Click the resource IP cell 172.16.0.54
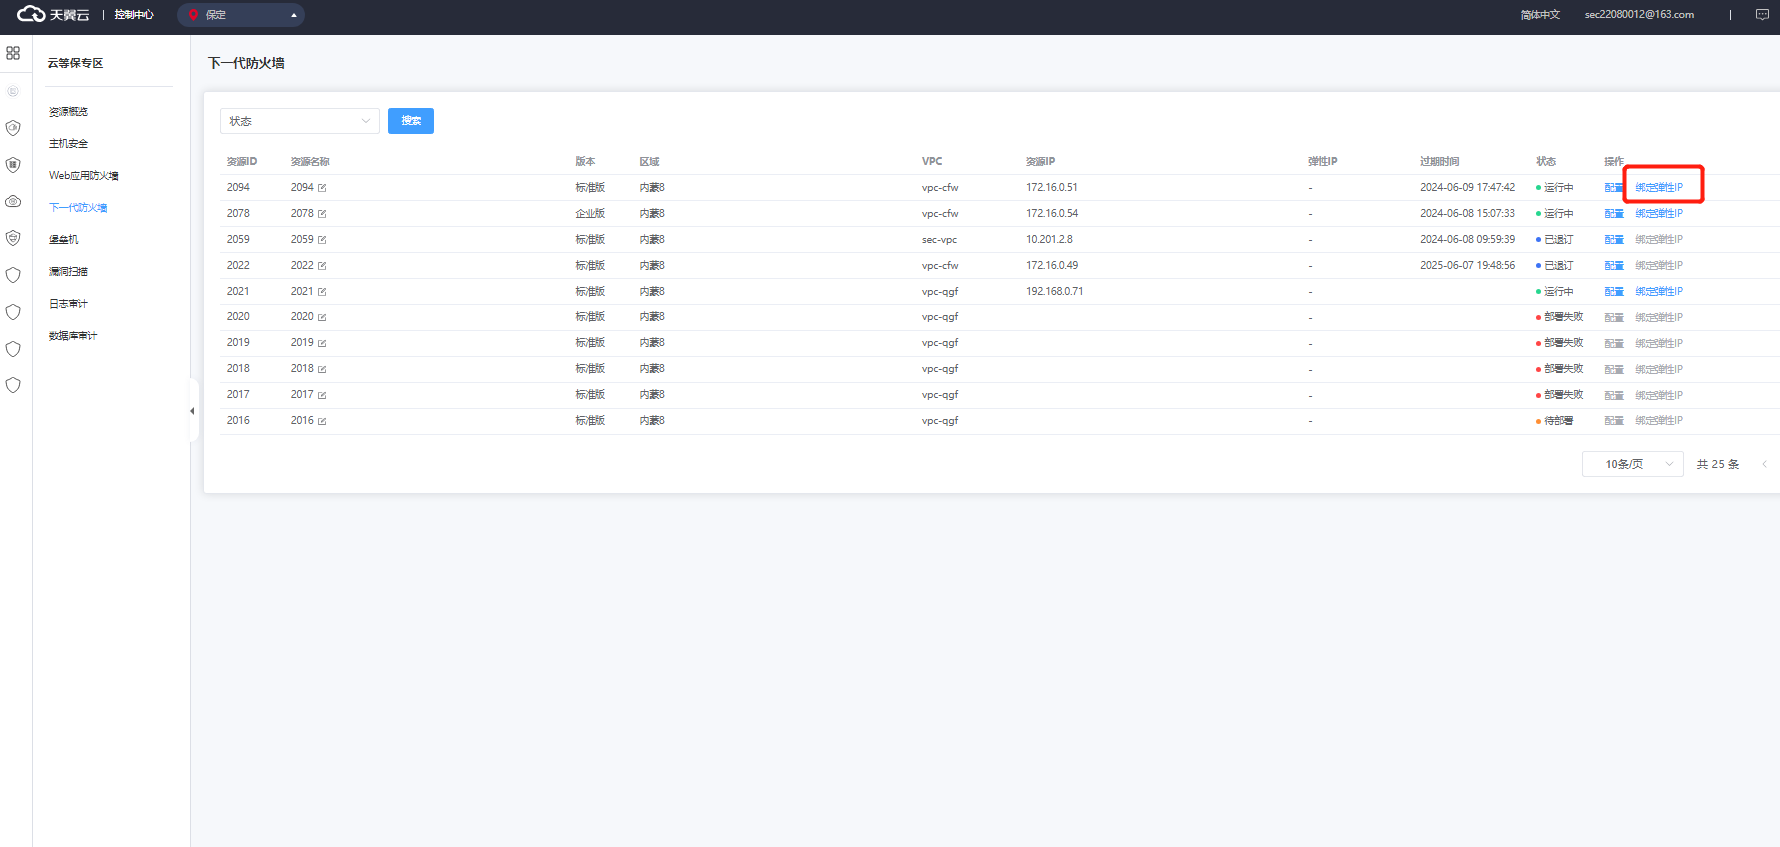 (1052, 214)
